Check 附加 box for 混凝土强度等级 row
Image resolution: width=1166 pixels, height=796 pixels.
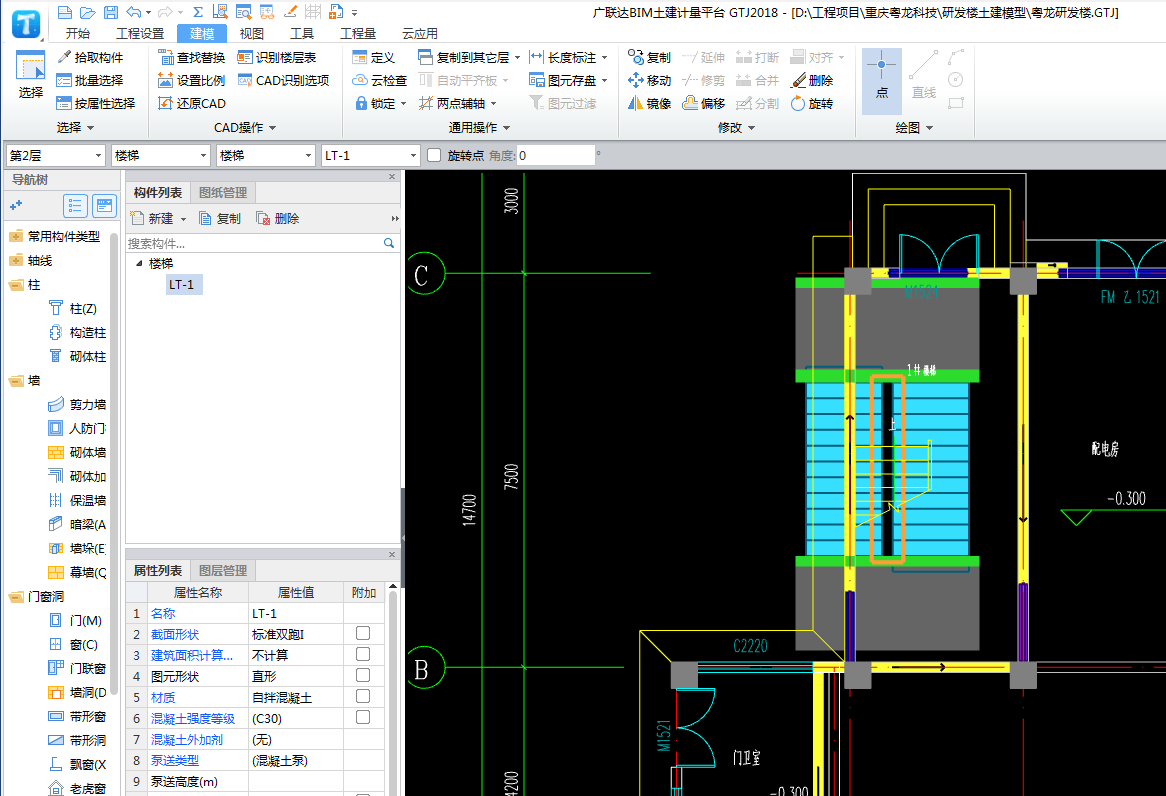coord(363,717)
